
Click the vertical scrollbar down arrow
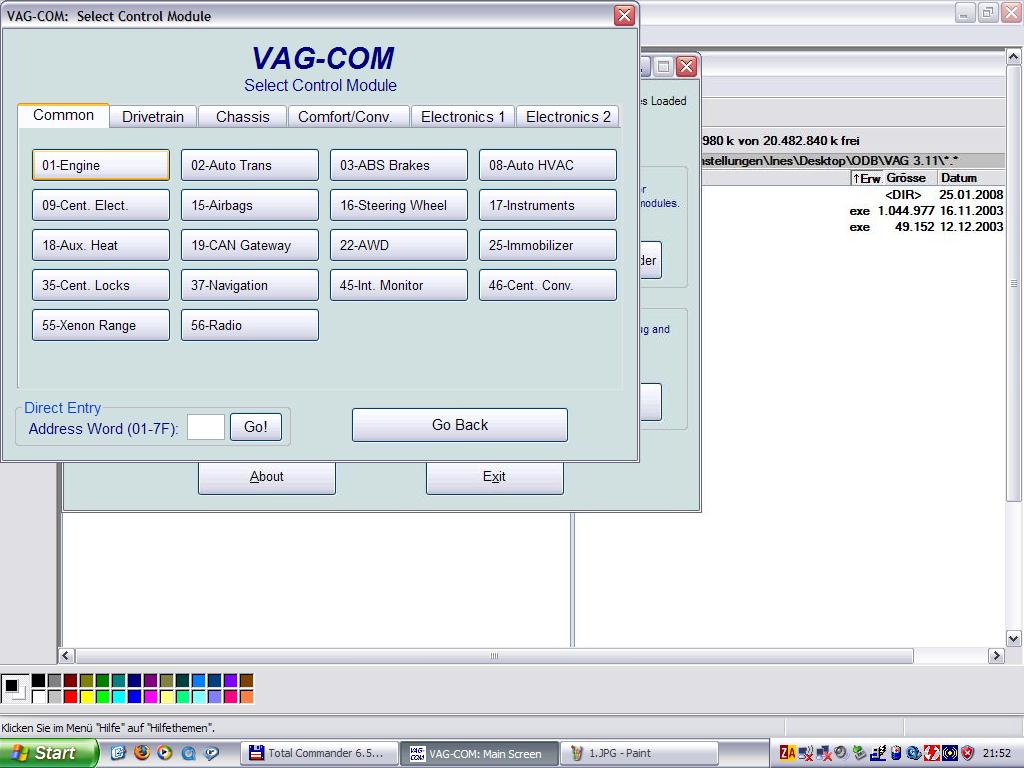click(x=1014, y=639)
